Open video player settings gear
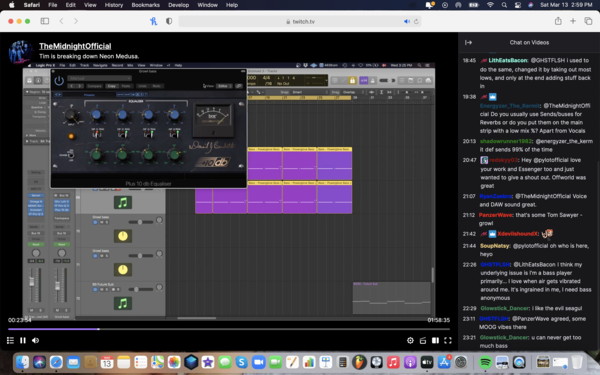The image size is (600, 375). pyautogui.click(x=410, y=340)
